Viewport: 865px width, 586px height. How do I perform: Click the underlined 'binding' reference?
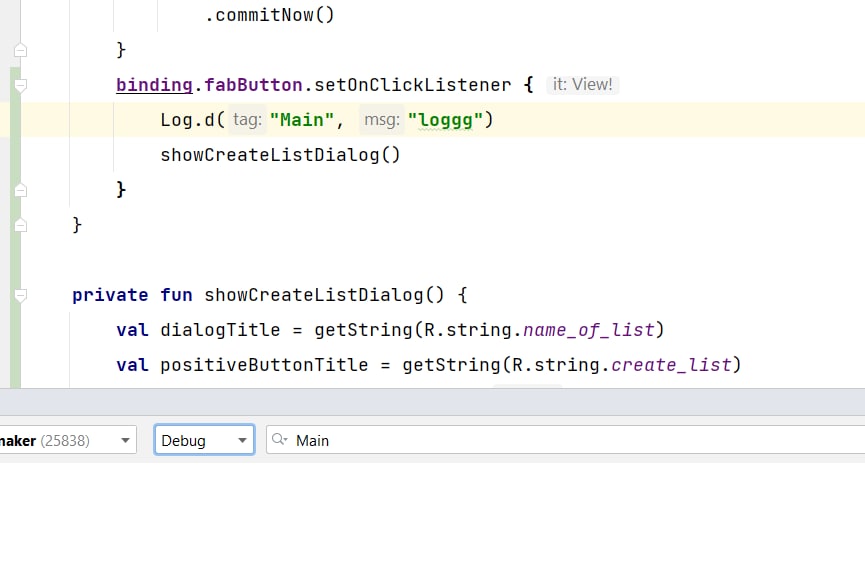154,85
